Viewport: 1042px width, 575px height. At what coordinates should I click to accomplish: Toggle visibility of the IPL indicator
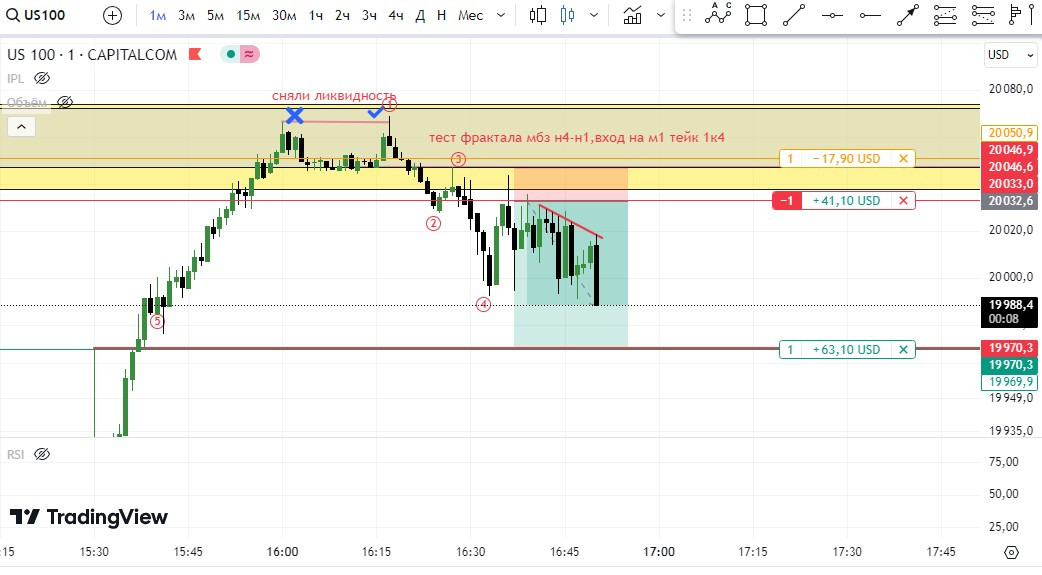(x=42, y=78)
